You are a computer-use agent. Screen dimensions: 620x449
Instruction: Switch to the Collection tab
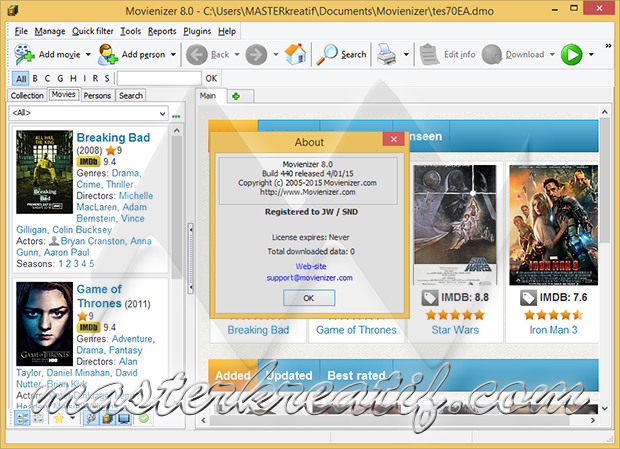coord(27,96)
